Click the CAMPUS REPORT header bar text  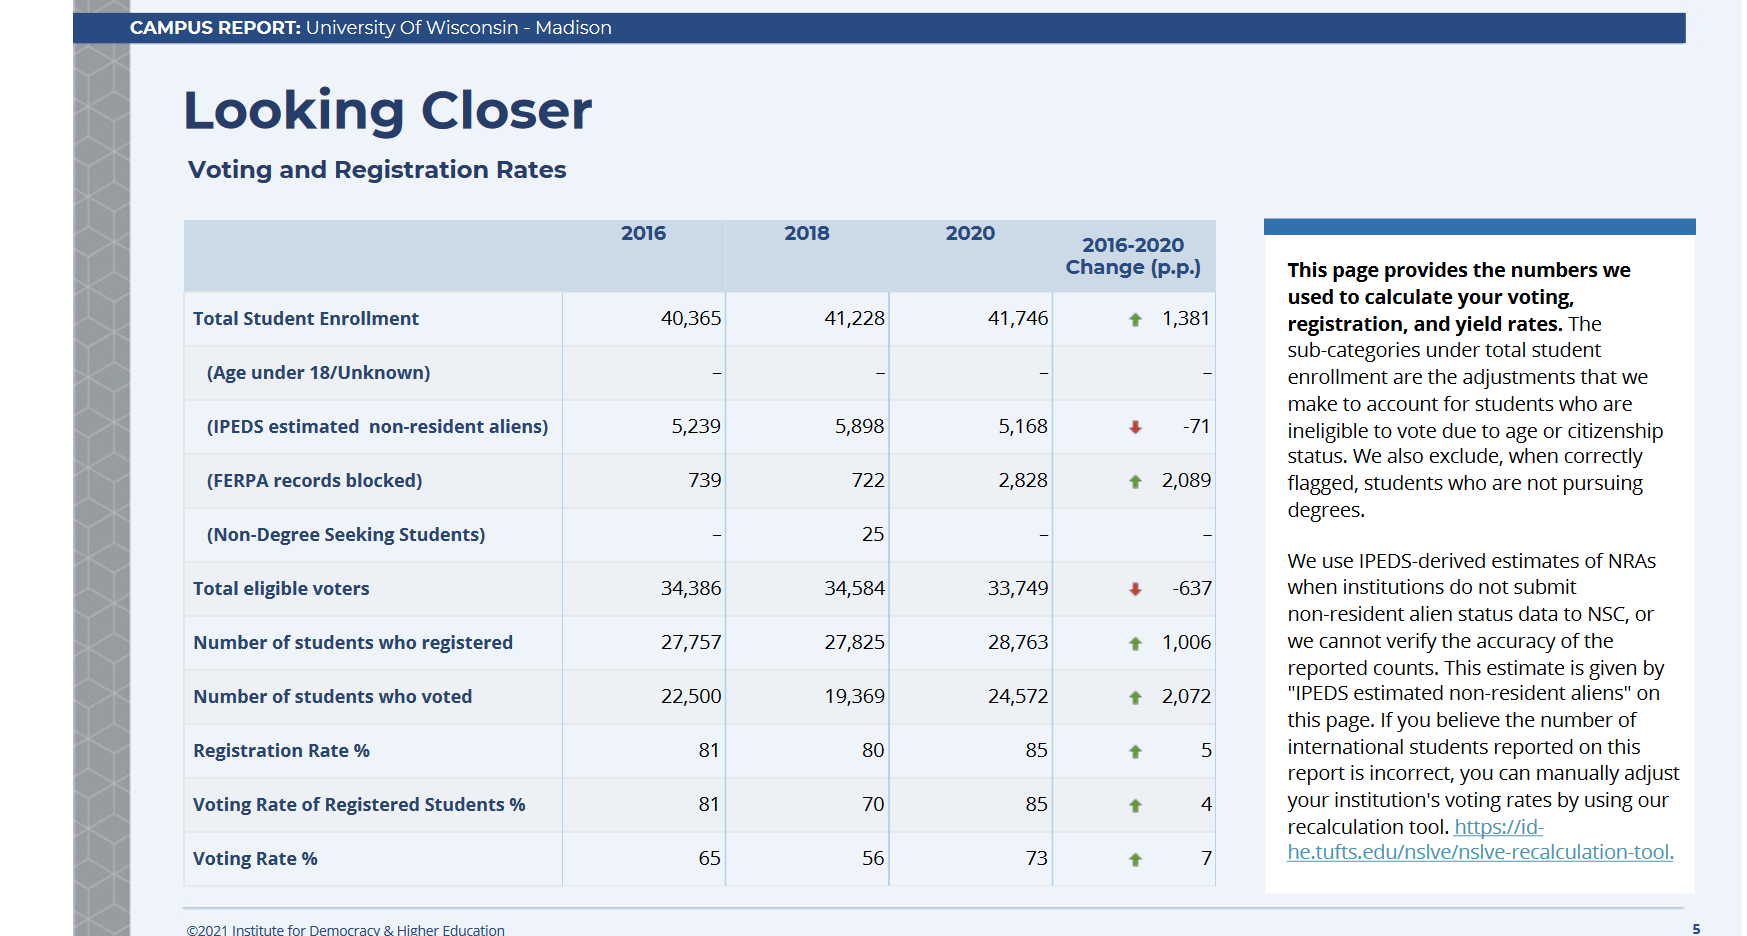pos(371,28)
